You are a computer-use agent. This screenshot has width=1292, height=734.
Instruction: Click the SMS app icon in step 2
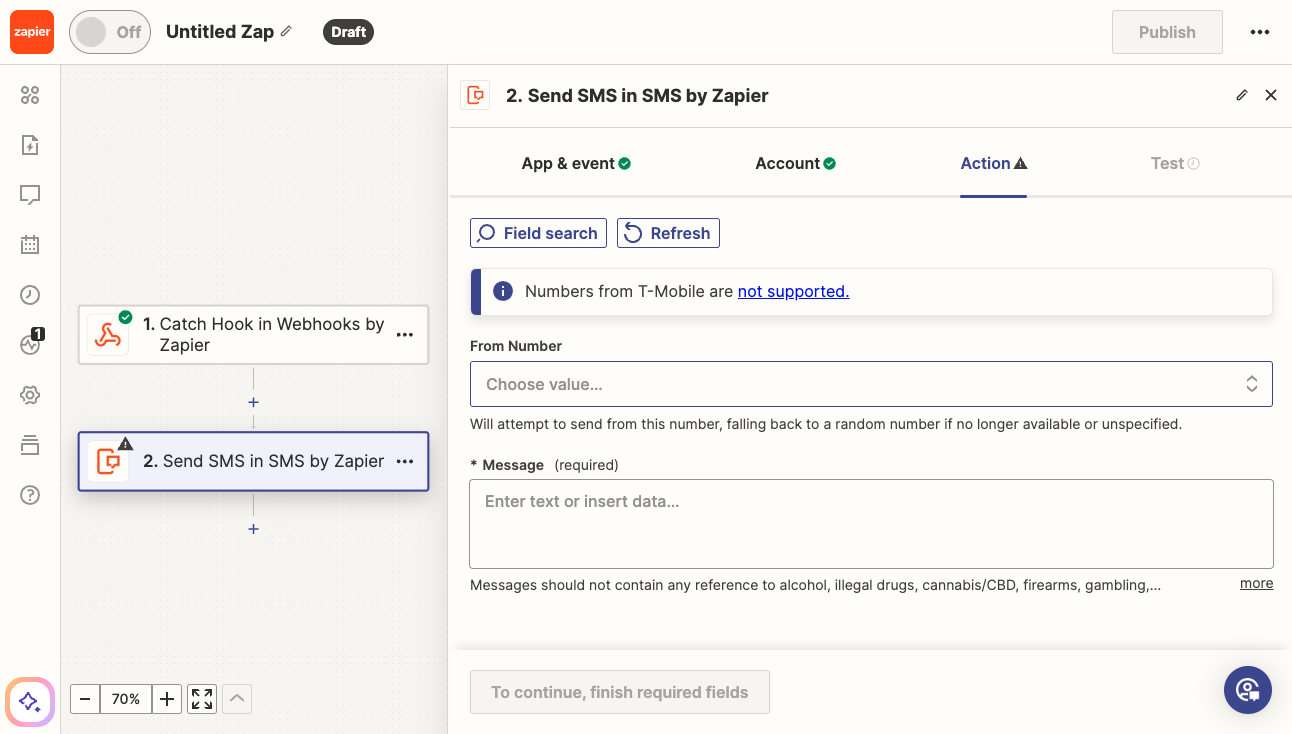click(x=108, y=462)
